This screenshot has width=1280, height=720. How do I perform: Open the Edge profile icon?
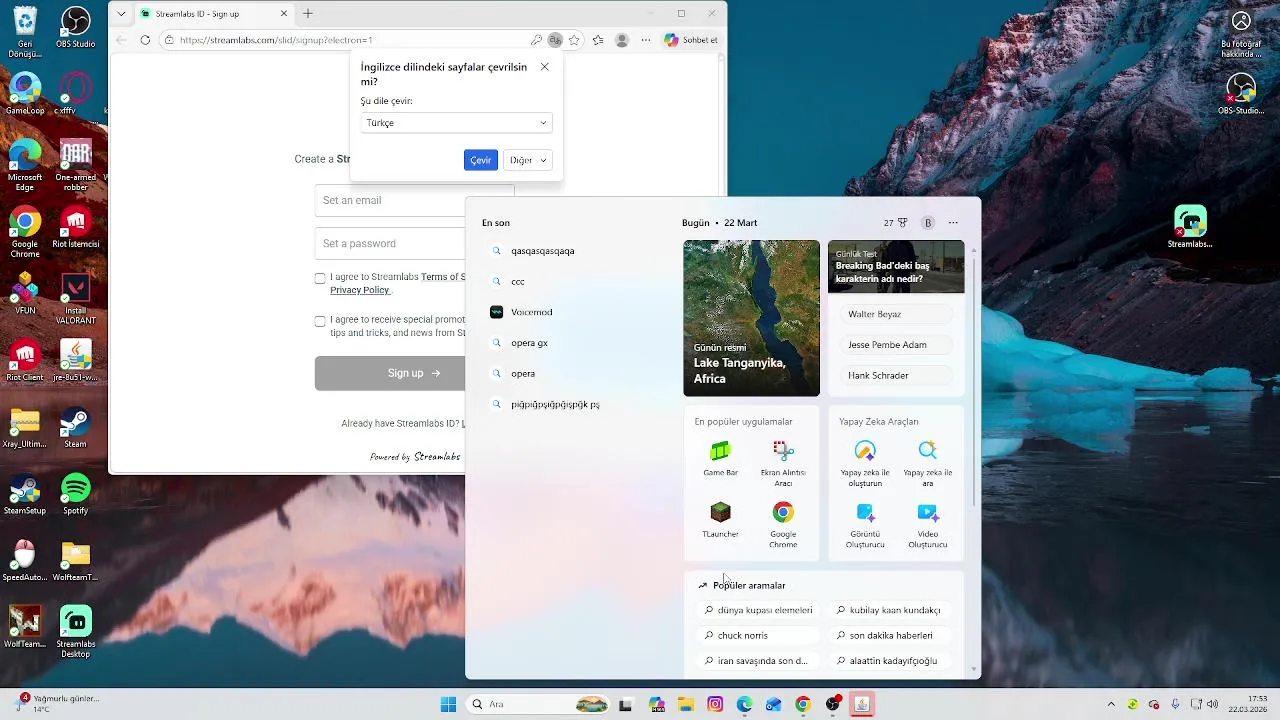[622, 40]
